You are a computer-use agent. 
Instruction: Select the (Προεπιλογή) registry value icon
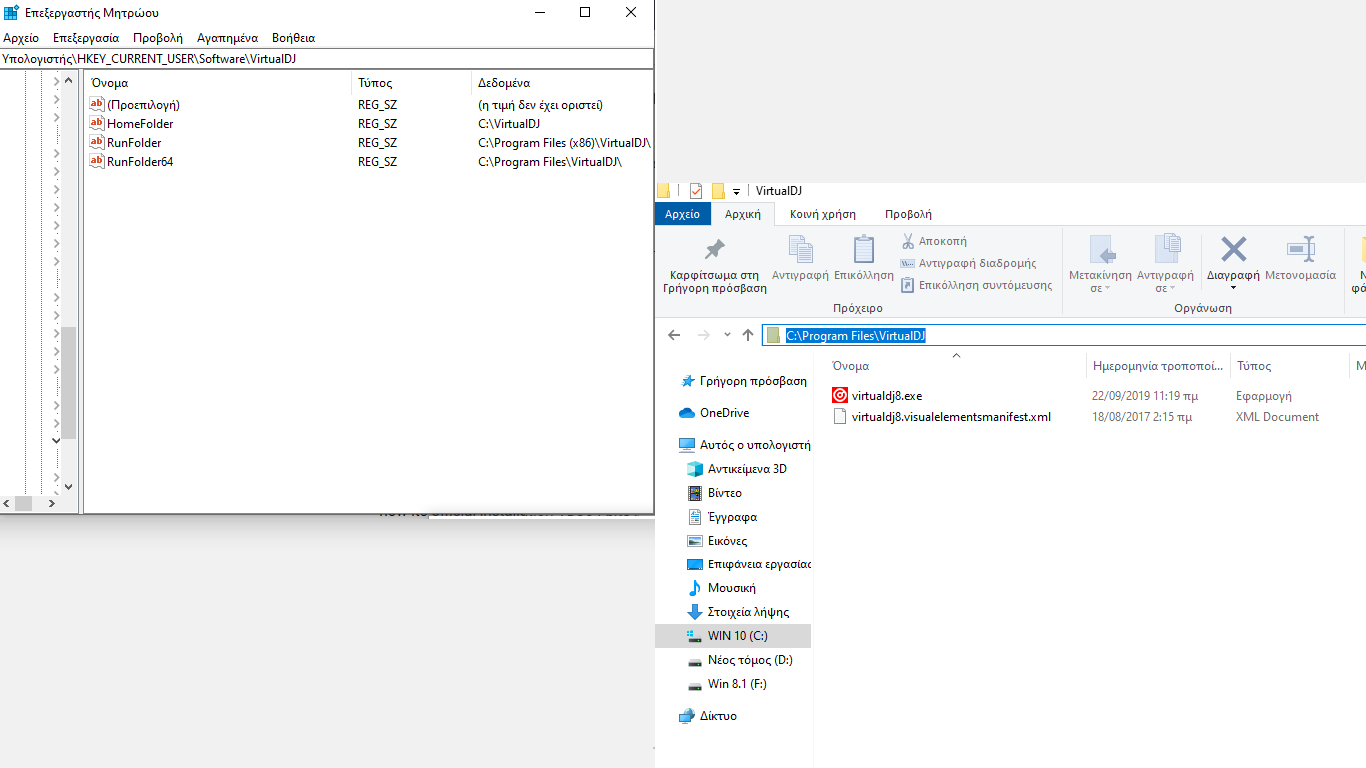pos(97,104)
